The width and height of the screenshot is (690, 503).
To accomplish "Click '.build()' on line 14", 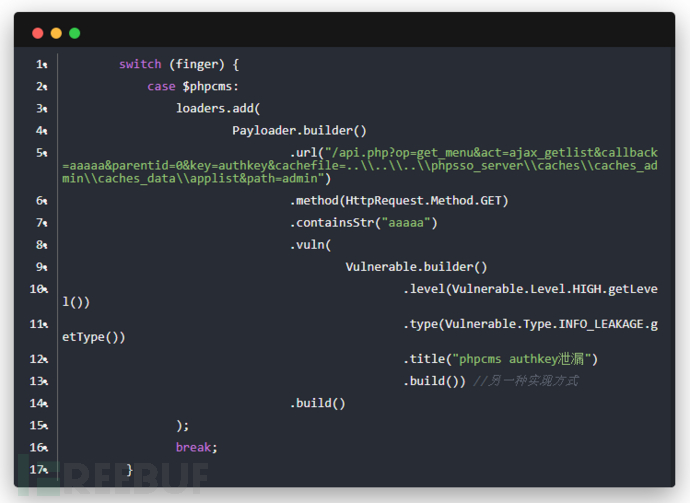I will click(x=318, y=403).
